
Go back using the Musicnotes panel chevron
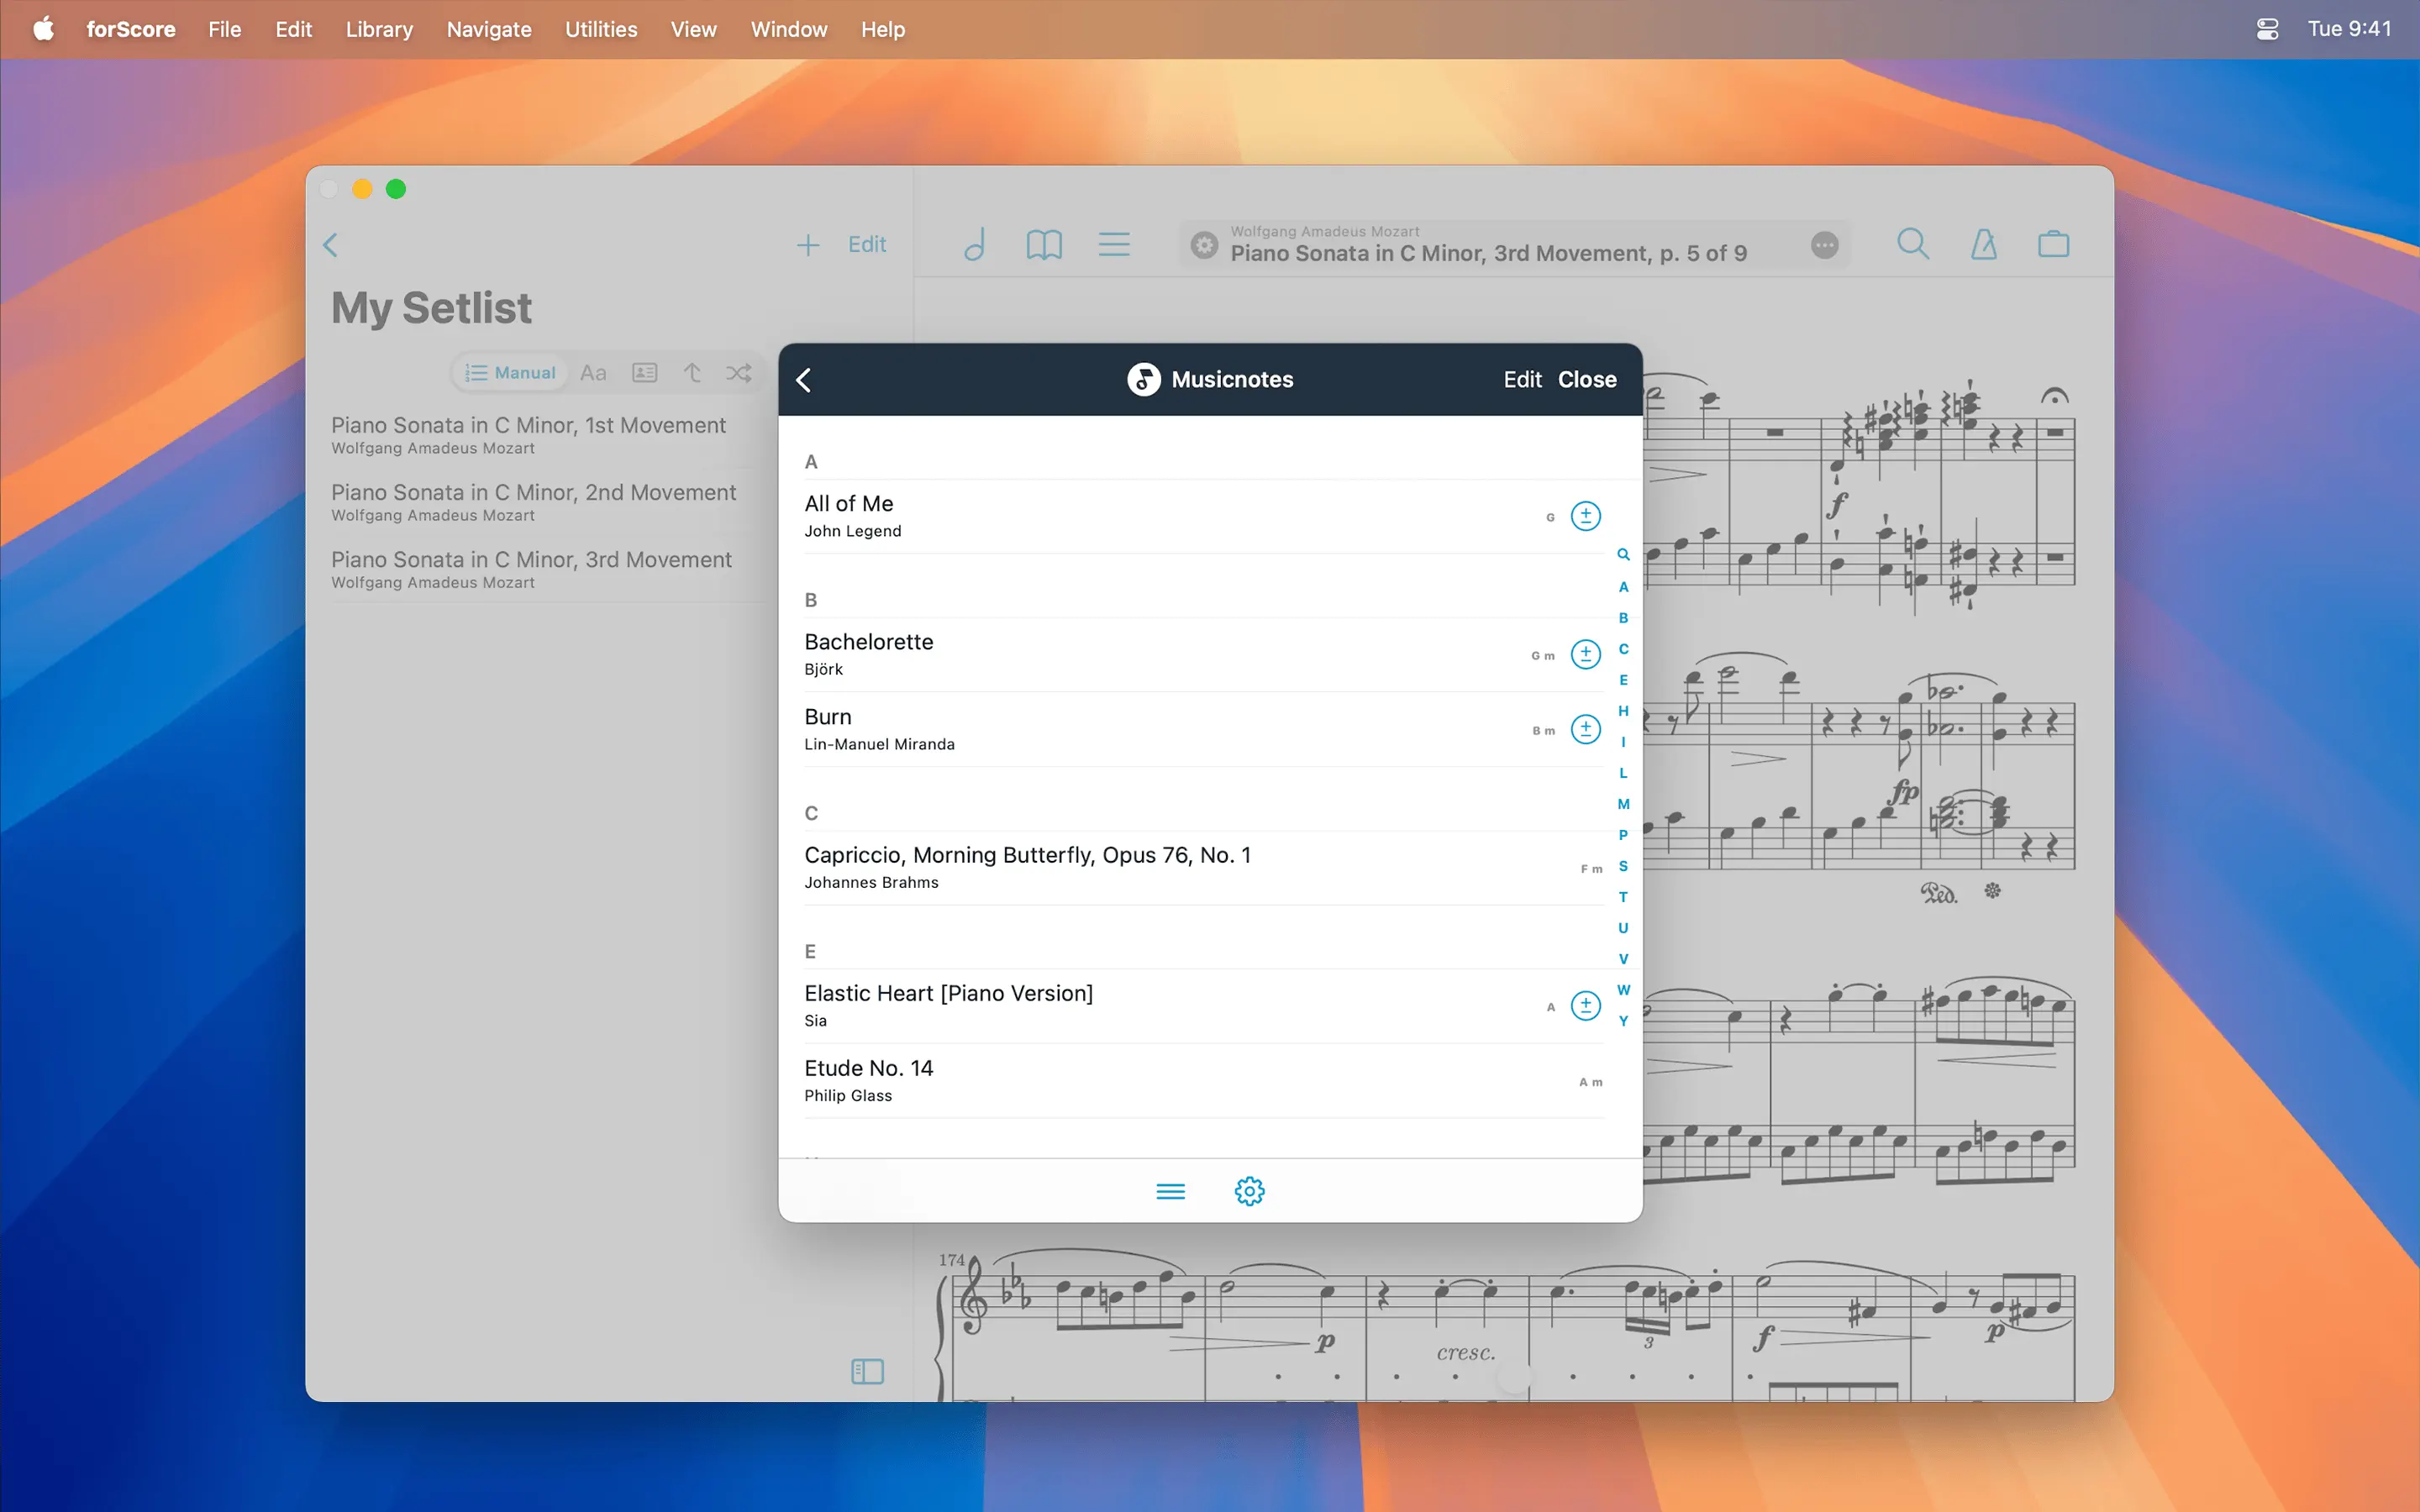tap(804, 380)
